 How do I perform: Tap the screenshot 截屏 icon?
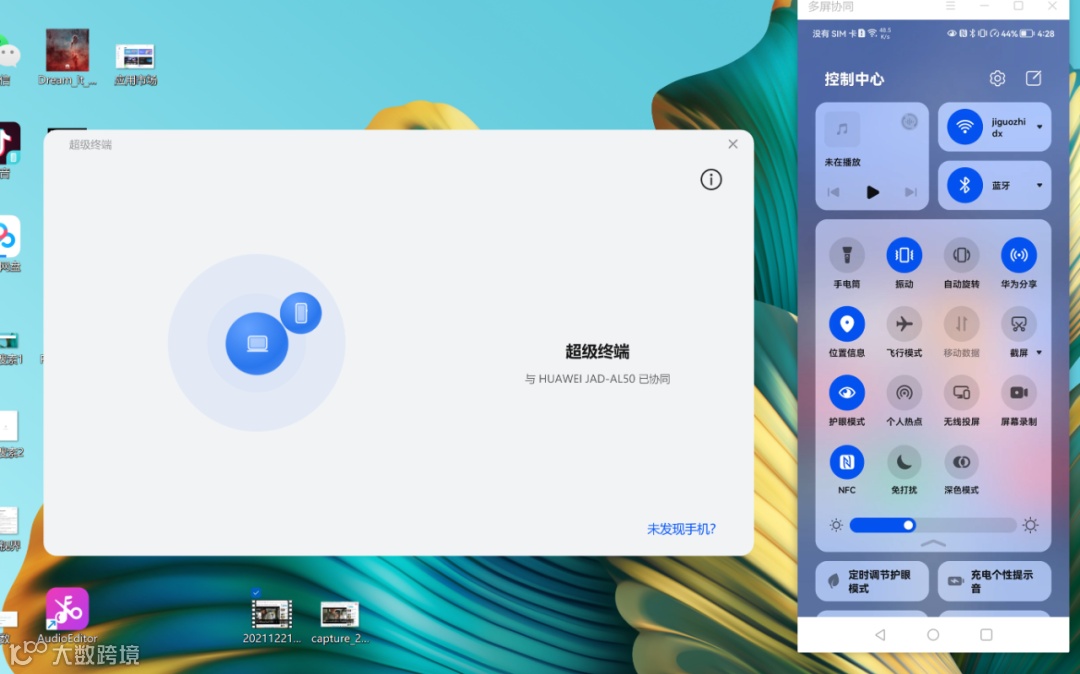1019,324
